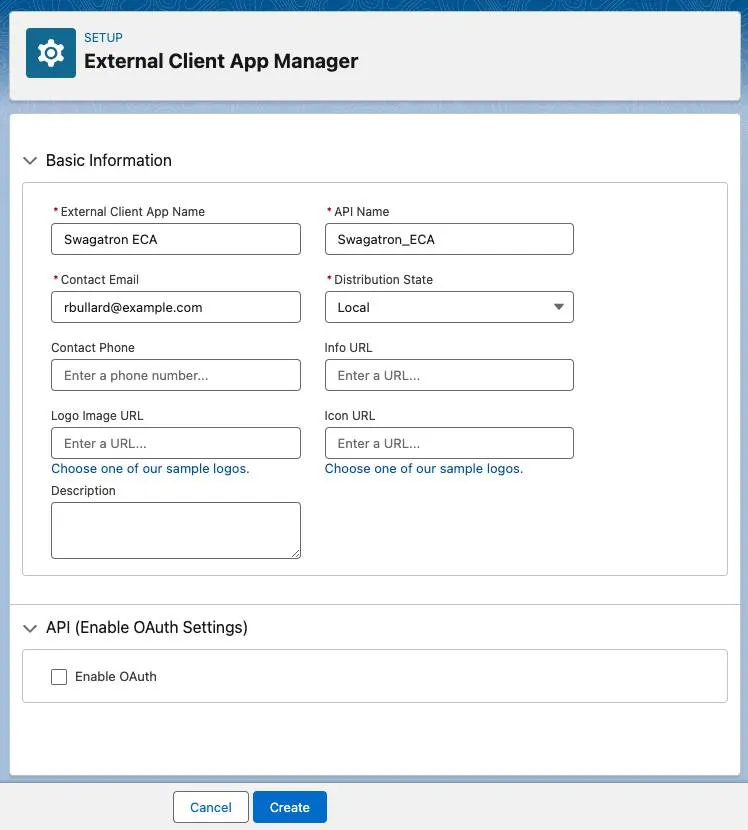The height and width of the screenshot is (830, 748).
Task: Click the Icon URL input
Action: point(449,443)
